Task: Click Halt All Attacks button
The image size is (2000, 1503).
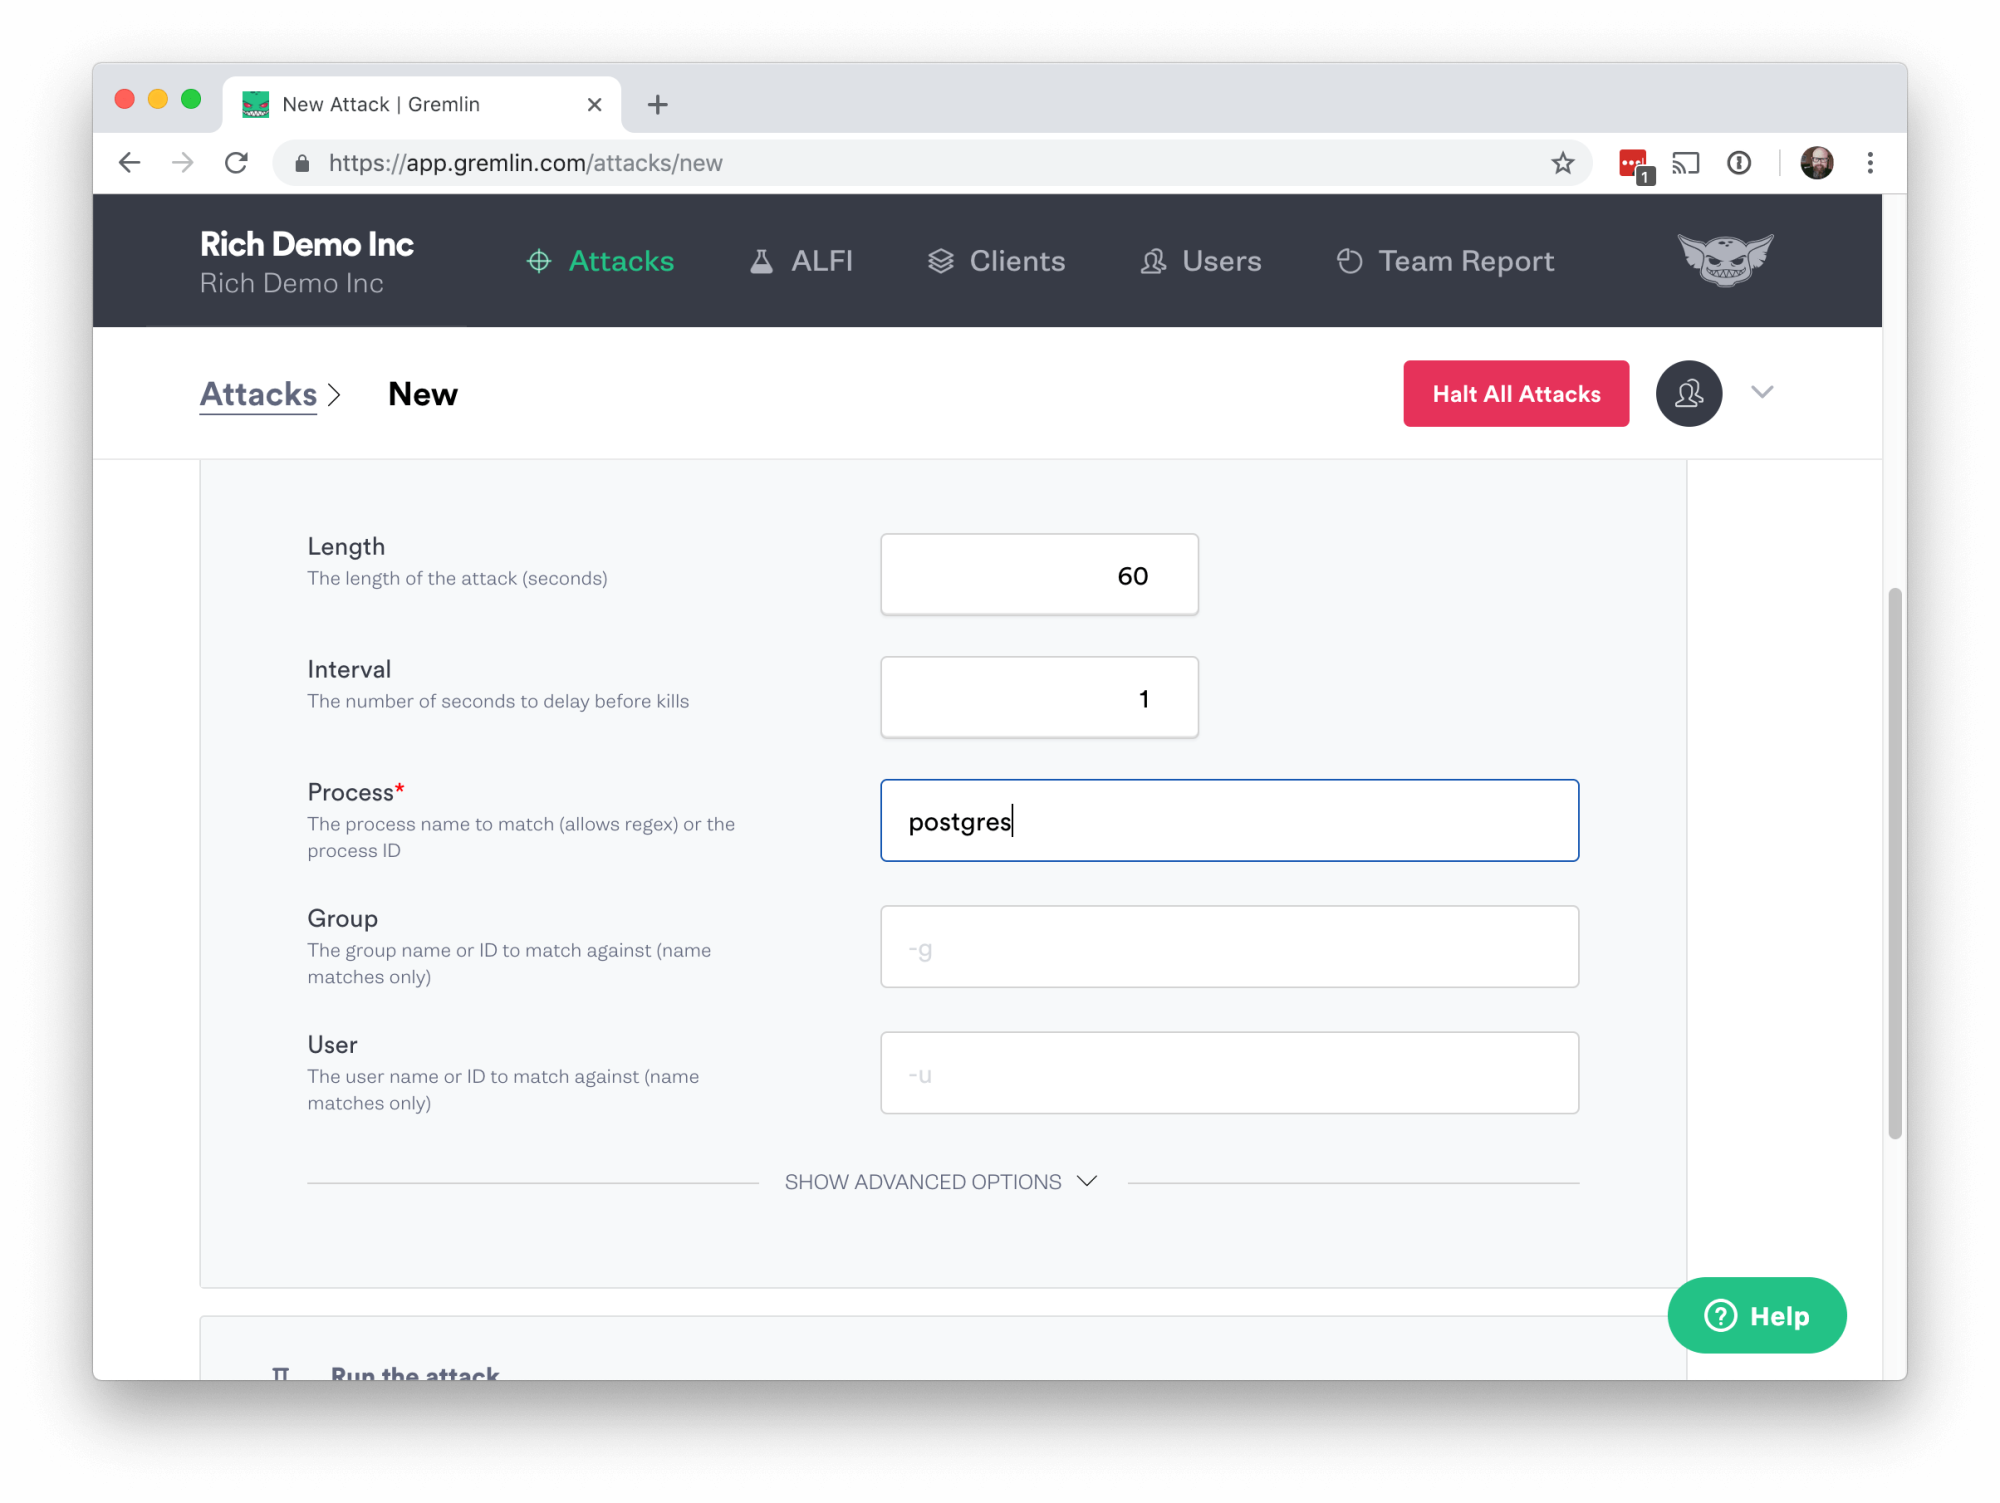Action: pyautogui.click(x=1515, y=393)
